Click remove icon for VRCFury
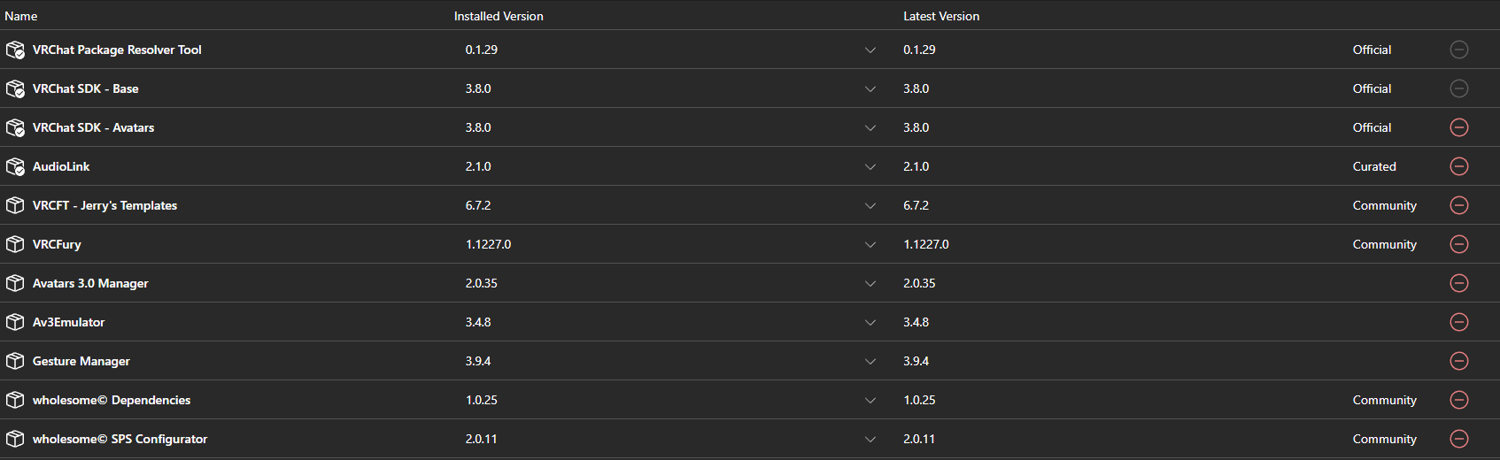The width and height of the screenshot is (1500, 460). (x=1459, y=244)
